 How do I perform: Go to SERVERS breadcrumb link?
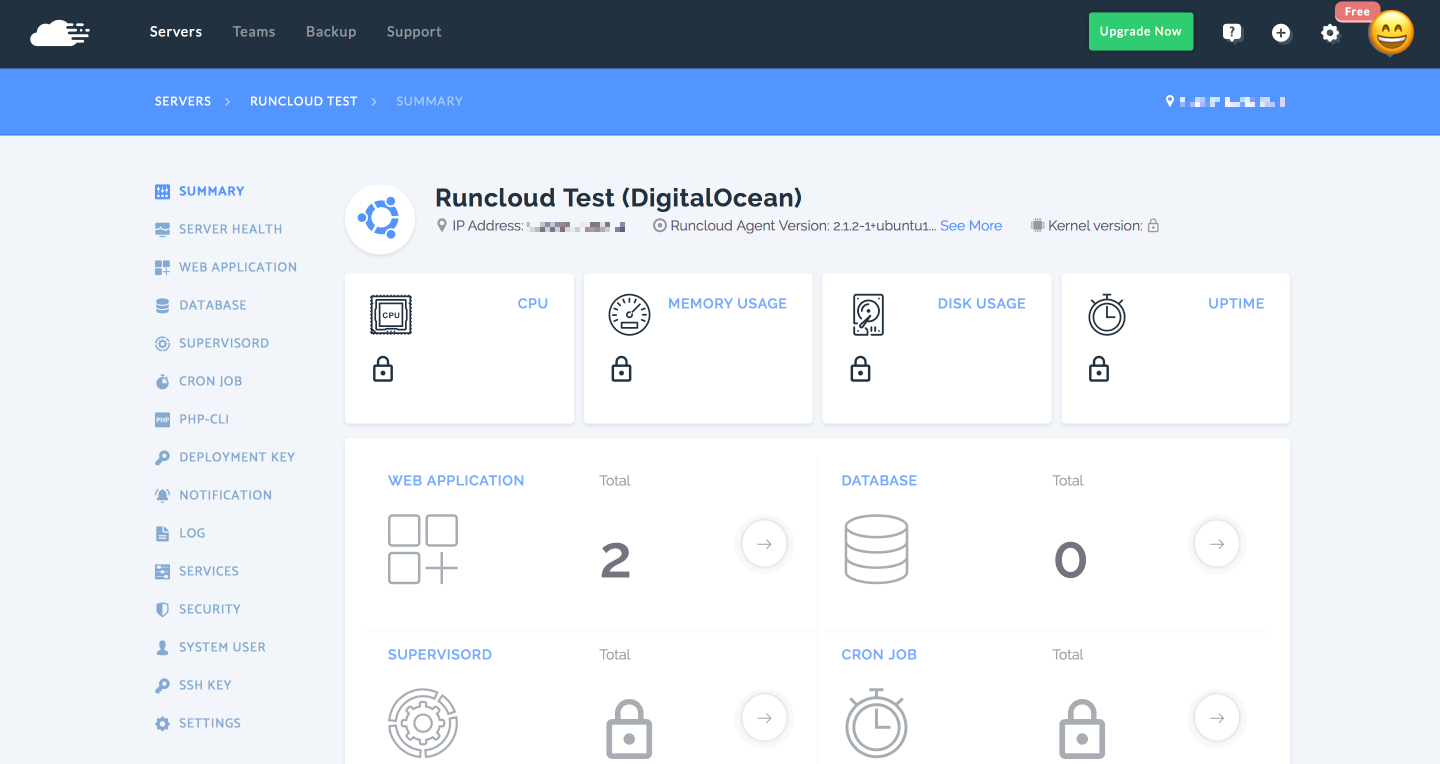[183, 101]
